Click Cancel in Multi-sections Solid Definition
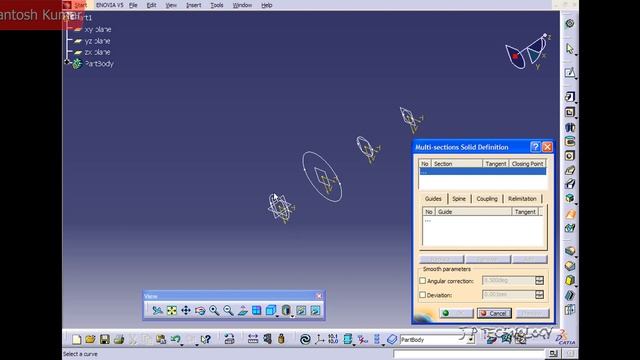The width and height of the screenshot is (640, 360). click(x=494, y=313)
